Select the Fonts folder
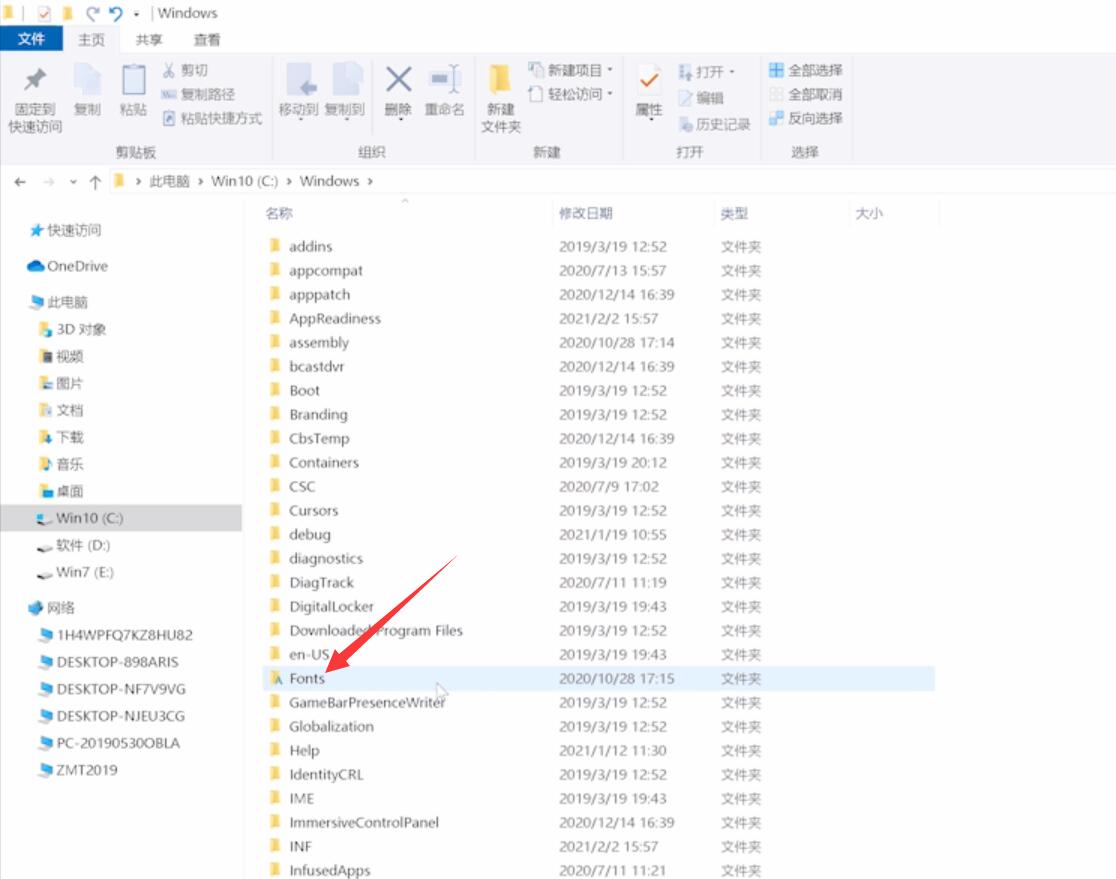The image size is (1116, 879). pyautogui.click(x=598, y=678)
